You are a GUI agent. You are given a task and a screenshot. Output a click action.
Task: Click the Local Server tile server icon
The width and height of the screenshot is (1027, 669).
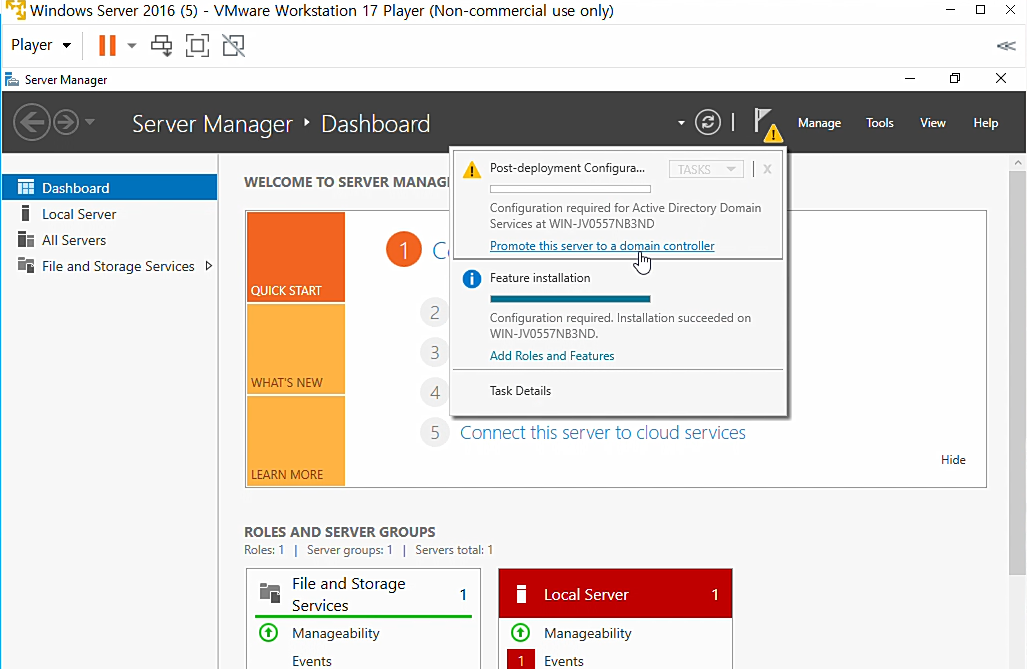(x=521, y=594)
